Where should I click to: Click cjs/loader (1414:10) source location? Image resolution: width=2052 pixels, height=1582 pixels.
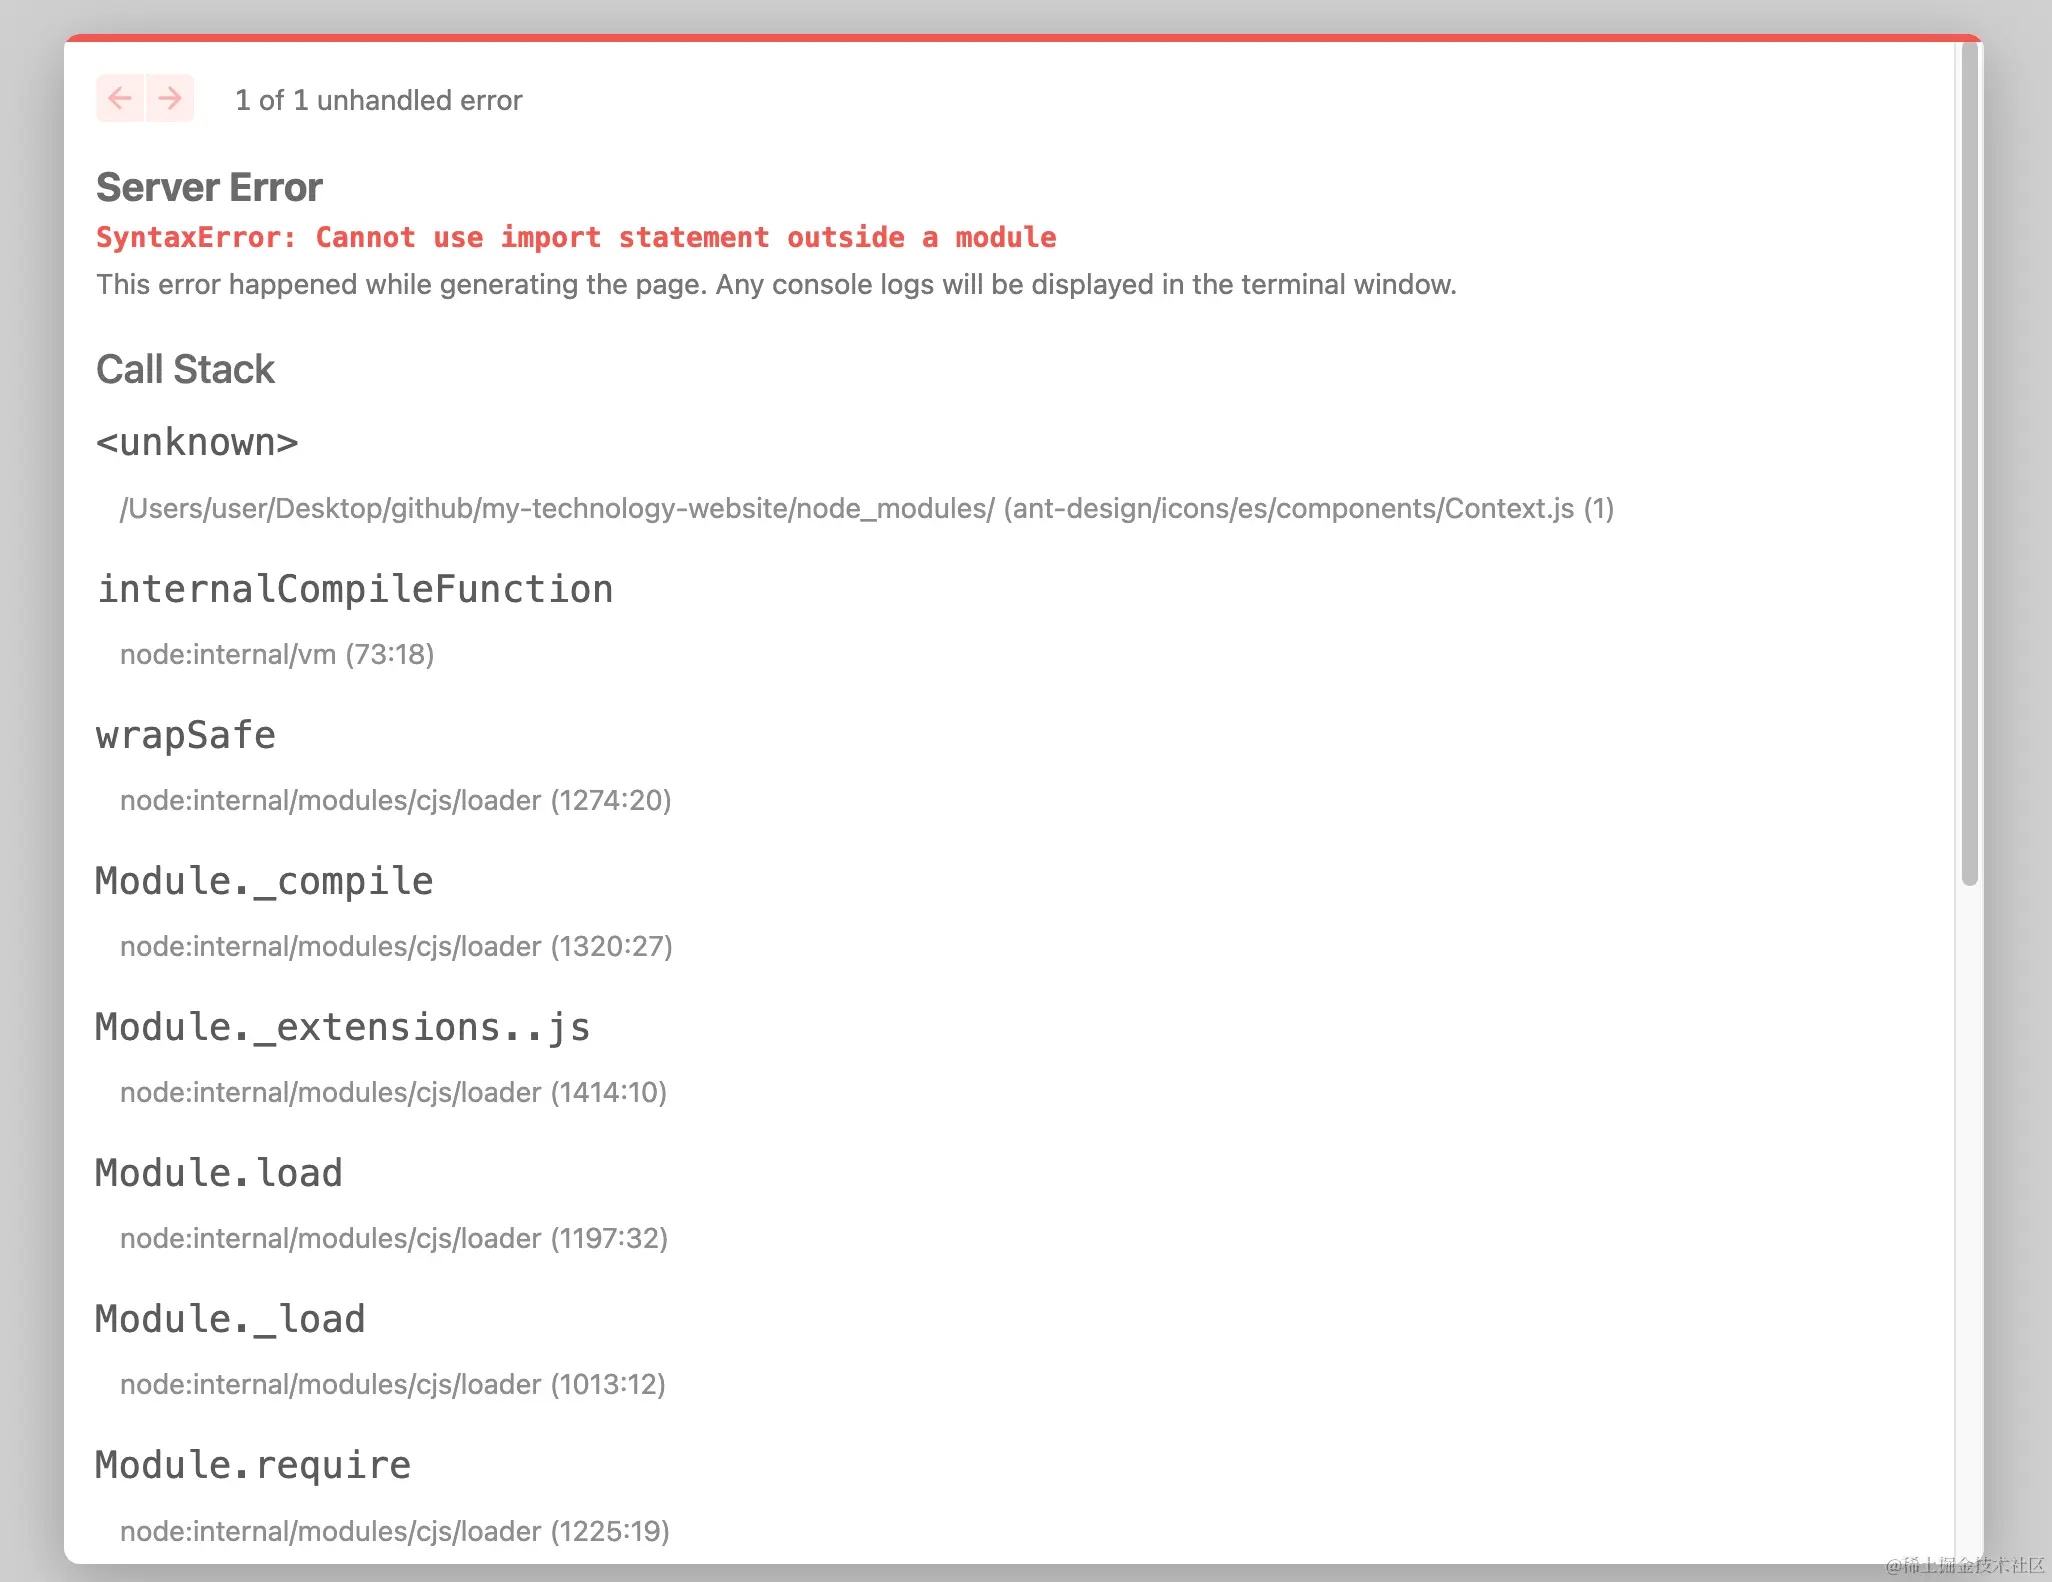pos(393,1092)
